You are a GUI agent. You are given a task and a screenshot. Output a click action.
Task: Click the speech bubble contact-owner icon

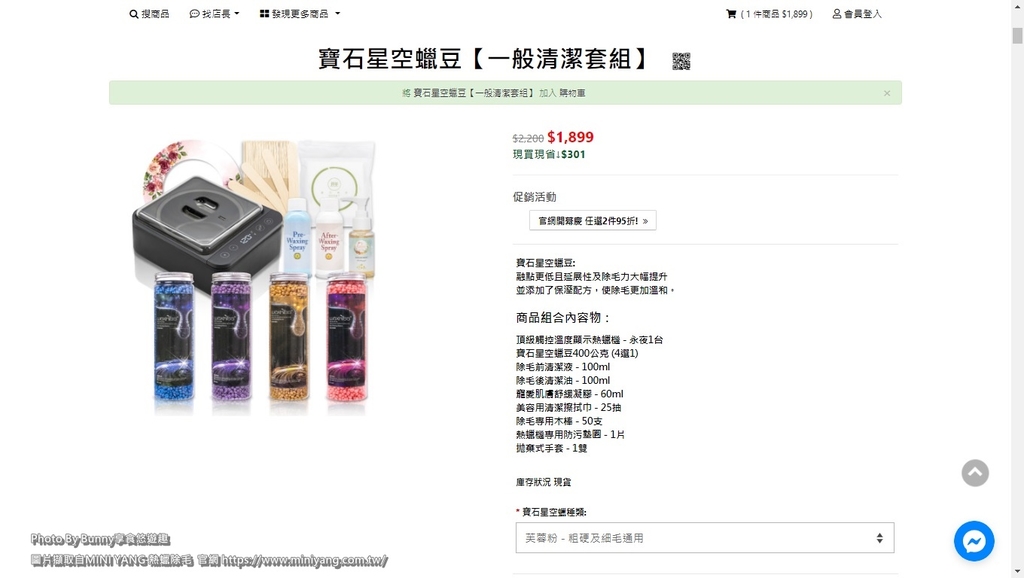click(x=195, y=14)
